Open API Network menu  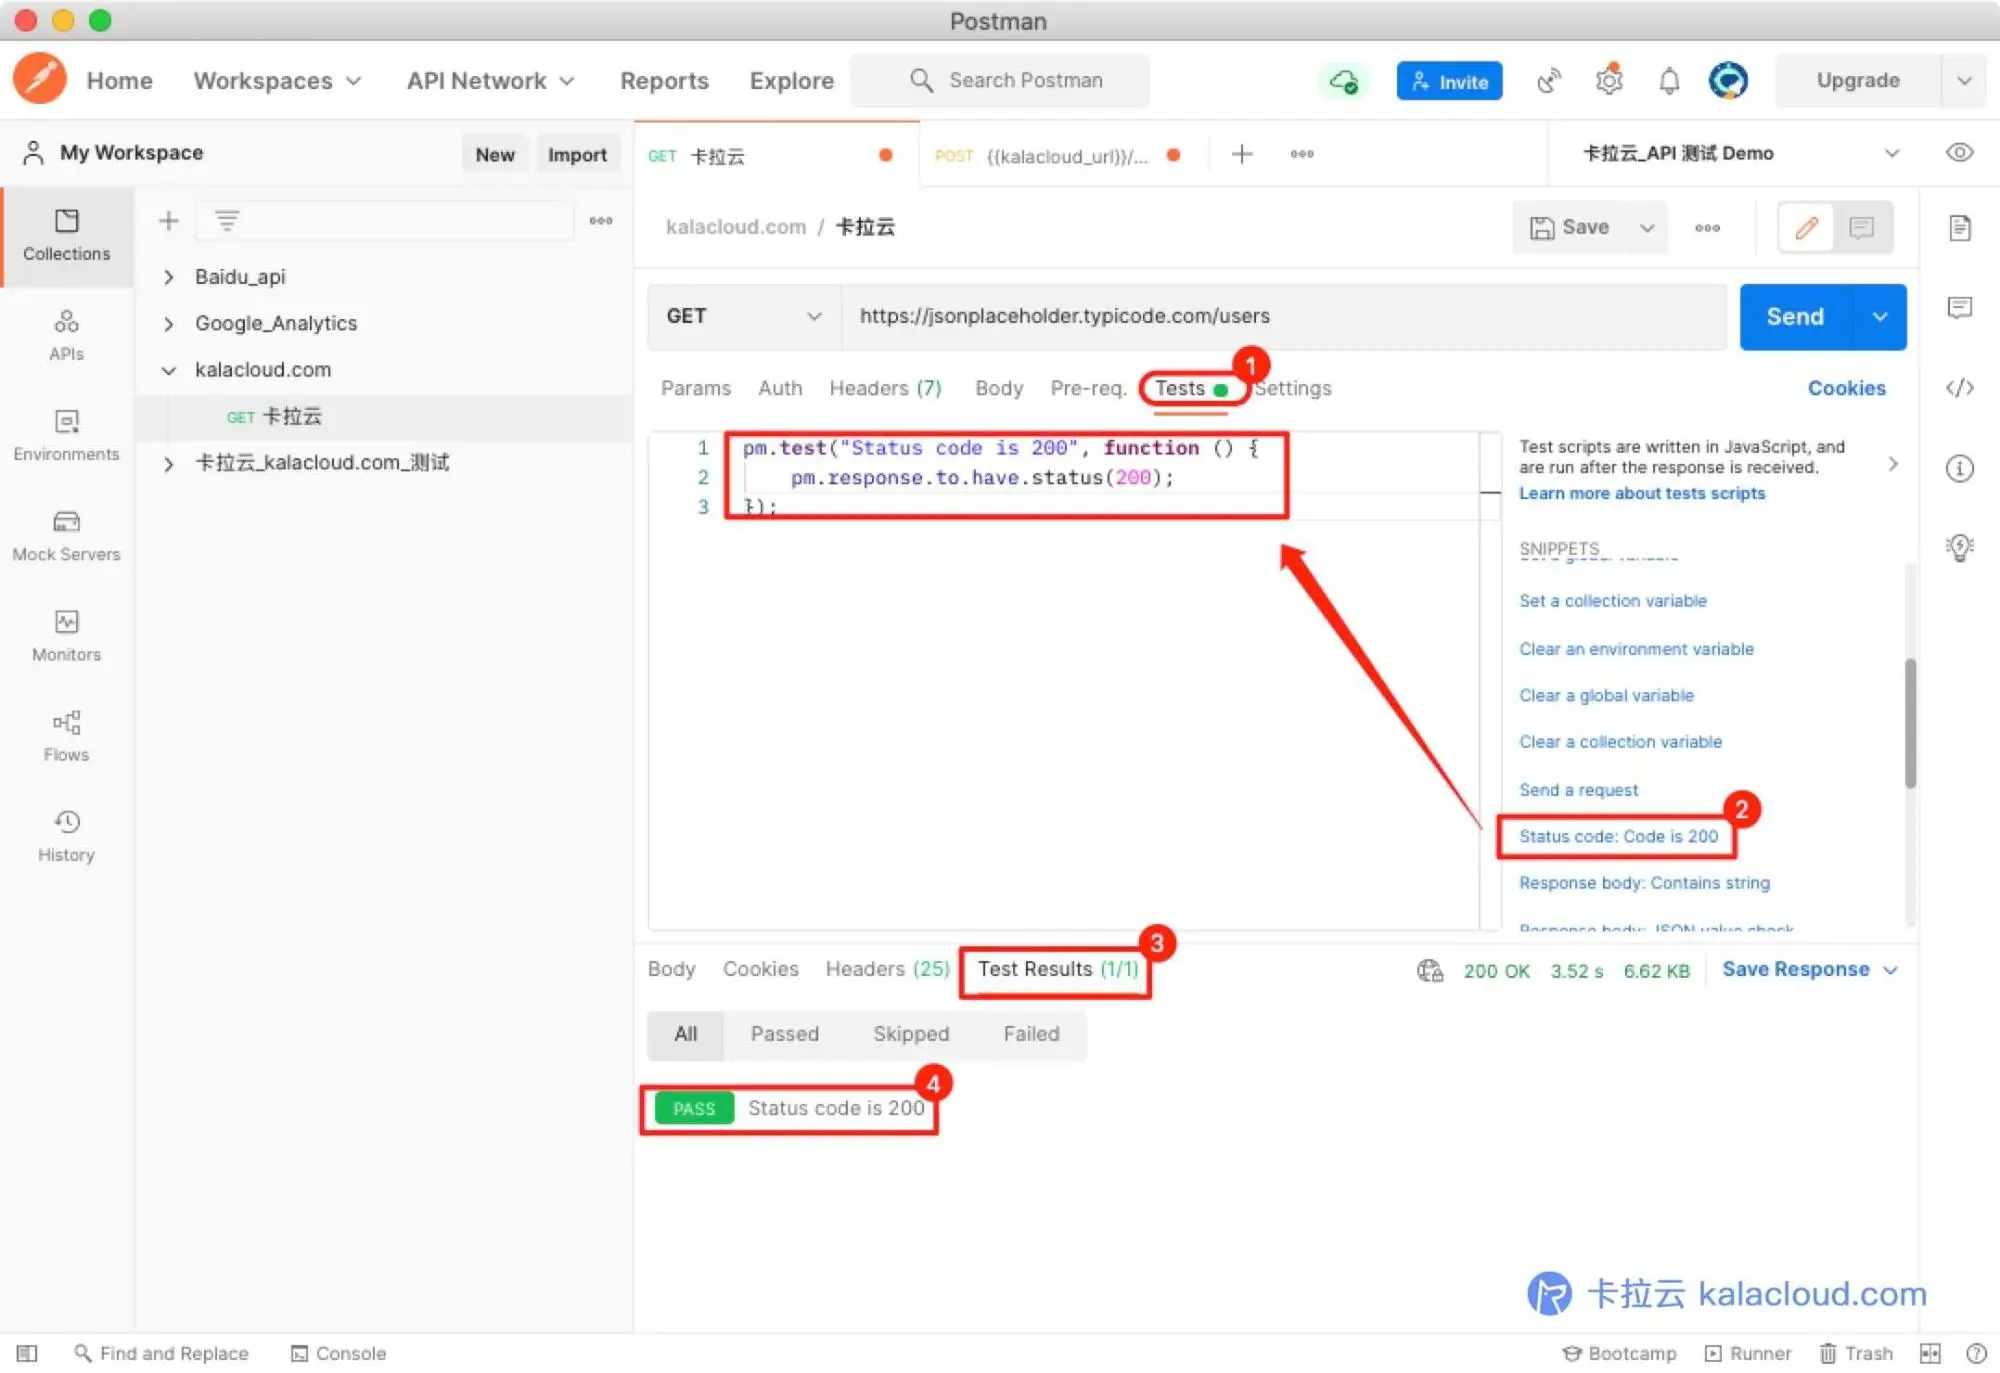tap(490, 81)
